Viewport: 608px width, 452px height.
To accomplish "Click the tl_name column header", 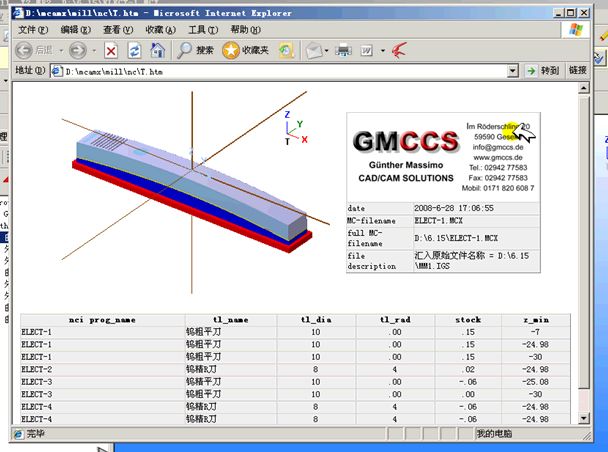I will (x=231, y=320).
